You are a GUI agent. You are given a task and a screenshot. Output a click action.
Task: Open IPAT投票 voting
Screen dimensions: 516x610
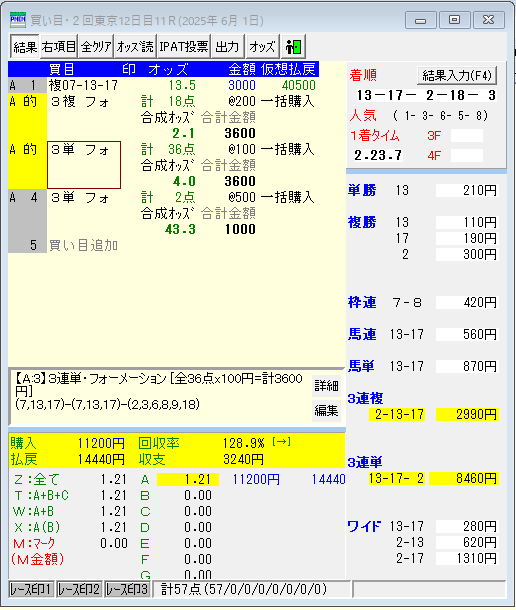pos(184,47)
